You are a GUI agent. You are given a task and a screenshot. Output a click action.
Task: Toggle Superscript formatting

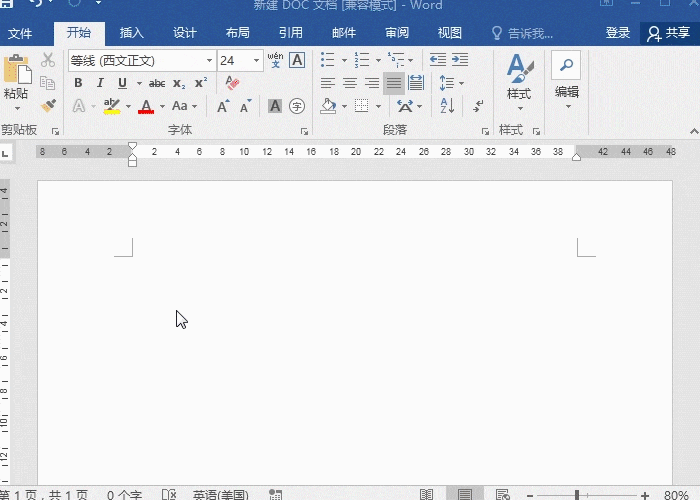[x=201, y=83]
